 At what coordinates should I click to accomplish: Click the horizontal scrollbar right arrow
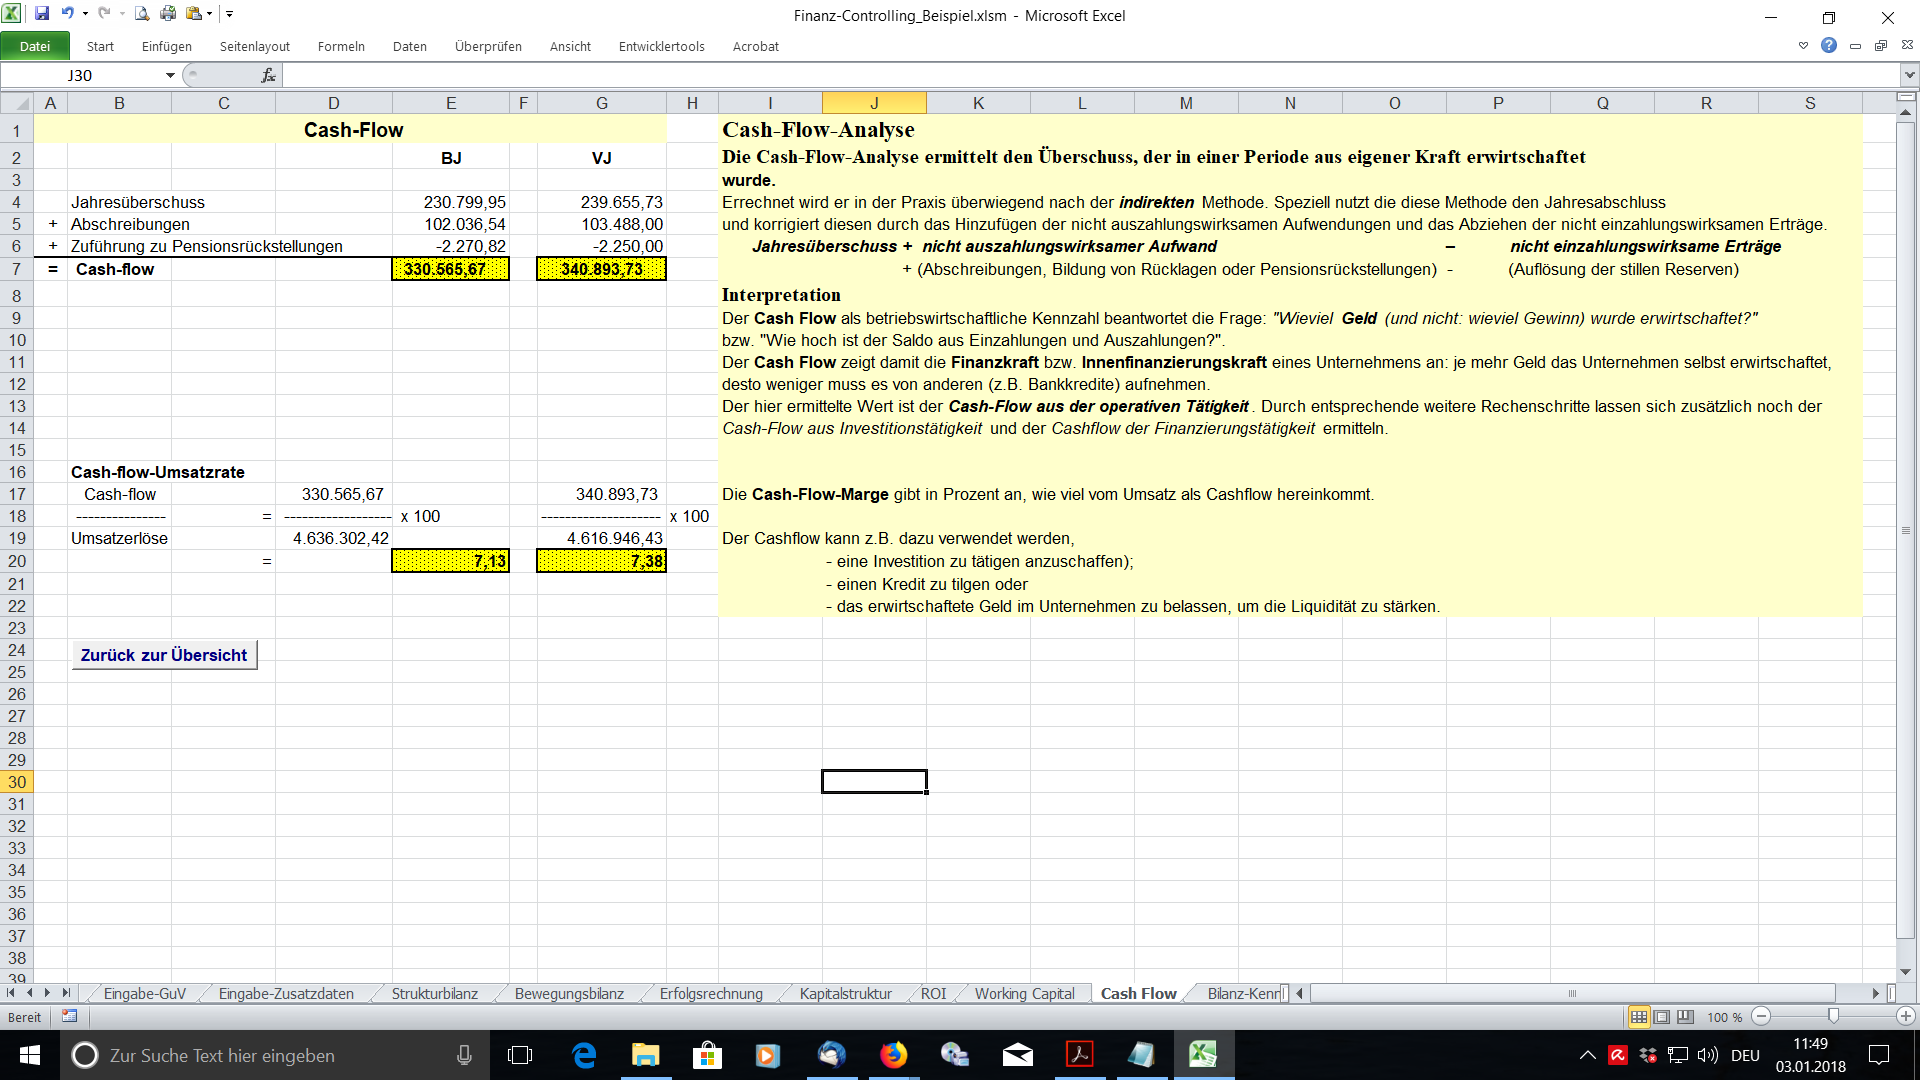click(1876, 993)
